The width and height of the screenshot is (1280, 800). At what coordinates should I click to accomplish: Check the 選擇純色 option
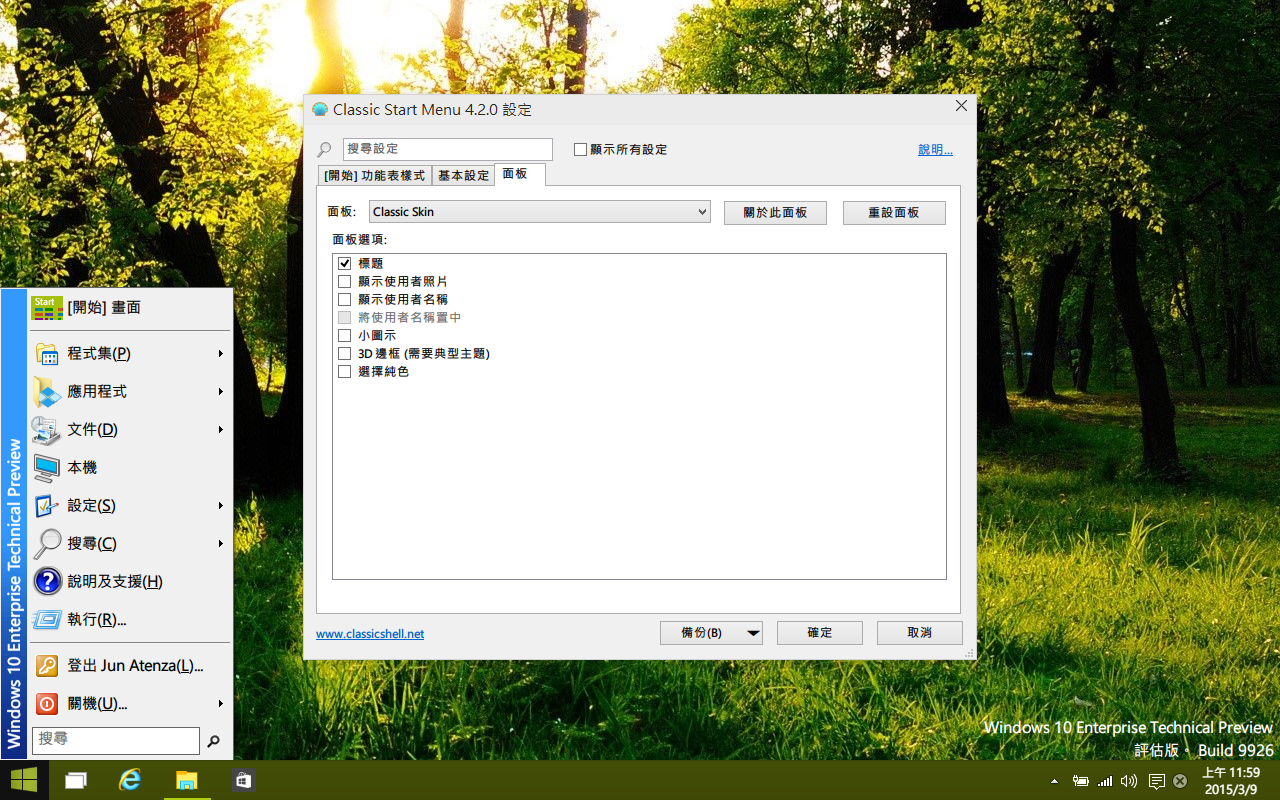click(x=345, y=371)
